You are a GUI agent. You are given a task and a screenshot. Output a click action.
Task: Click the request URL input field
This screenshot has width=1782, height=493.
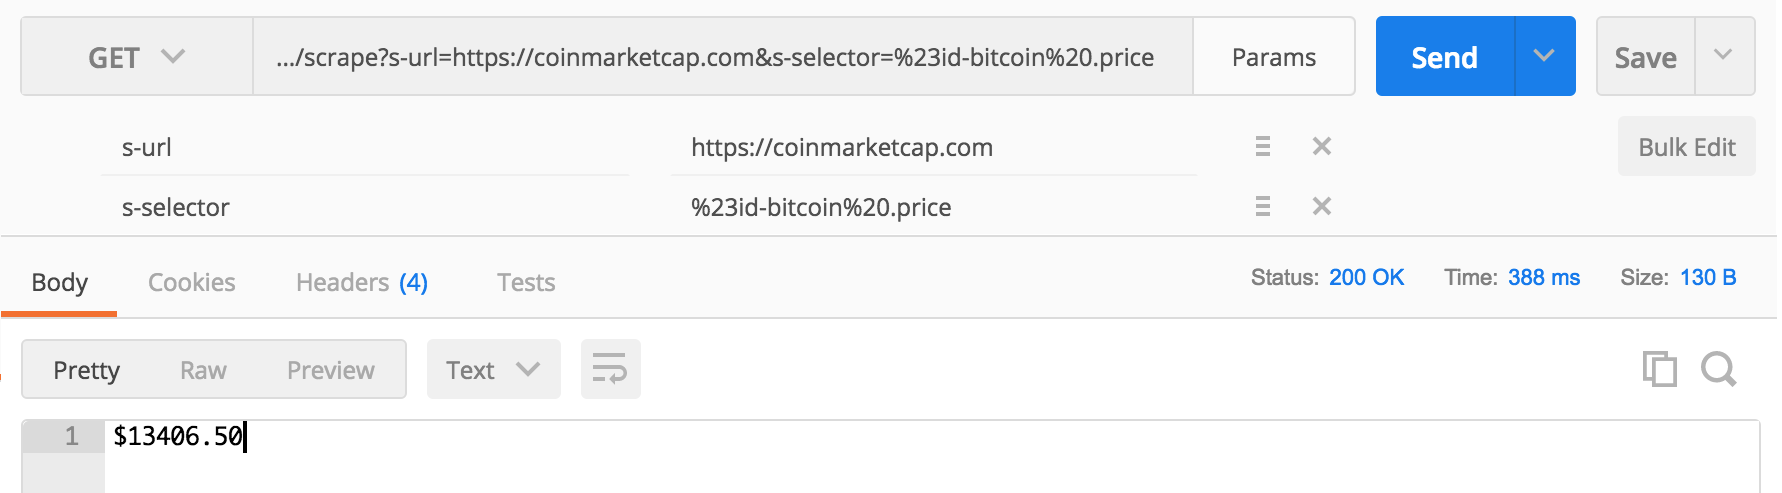tap(720, 57)
